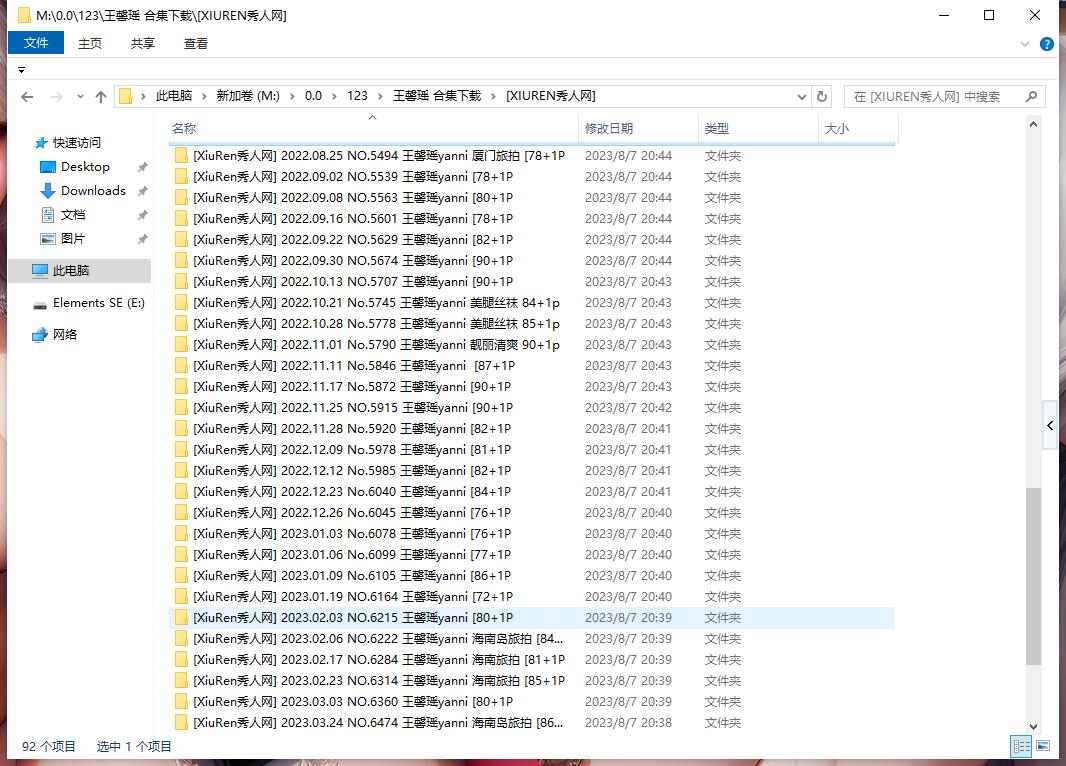This screenshot has width=1066, height=766.
Task: Switch to details view layout icon
Action: (1021, 746)
